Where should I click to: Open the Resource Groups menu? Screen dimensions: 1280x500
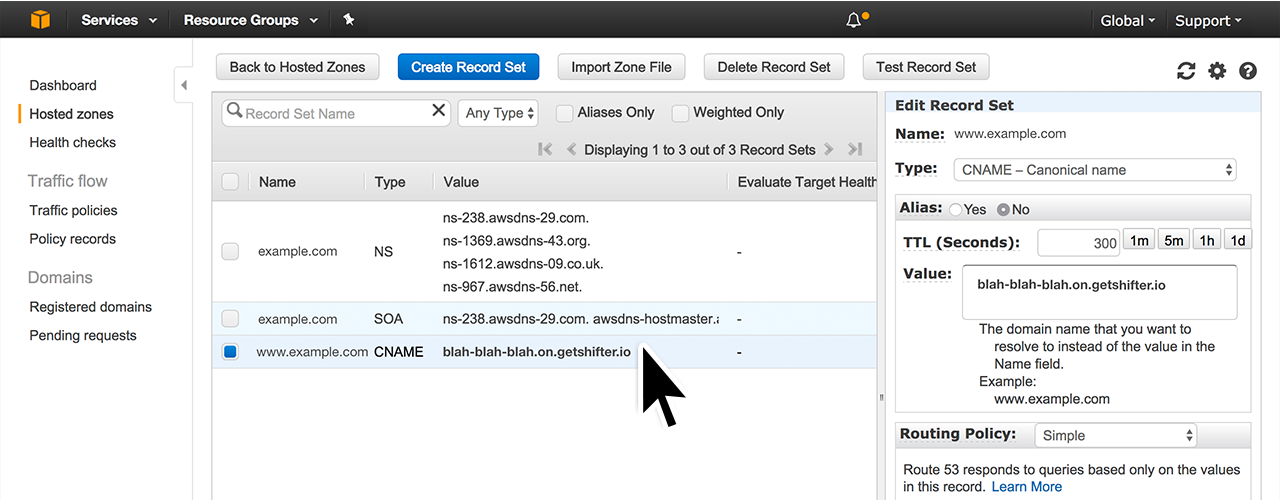(251, 20)
